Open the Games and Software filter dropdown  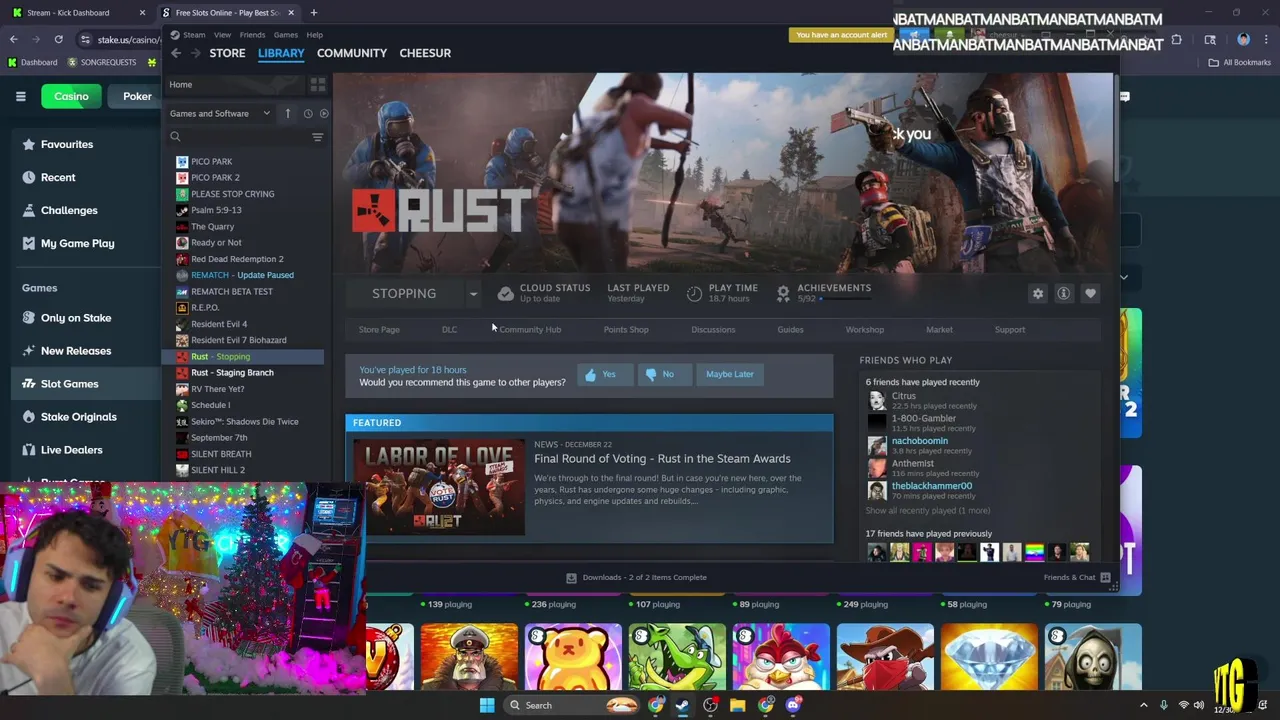[220, 113]
